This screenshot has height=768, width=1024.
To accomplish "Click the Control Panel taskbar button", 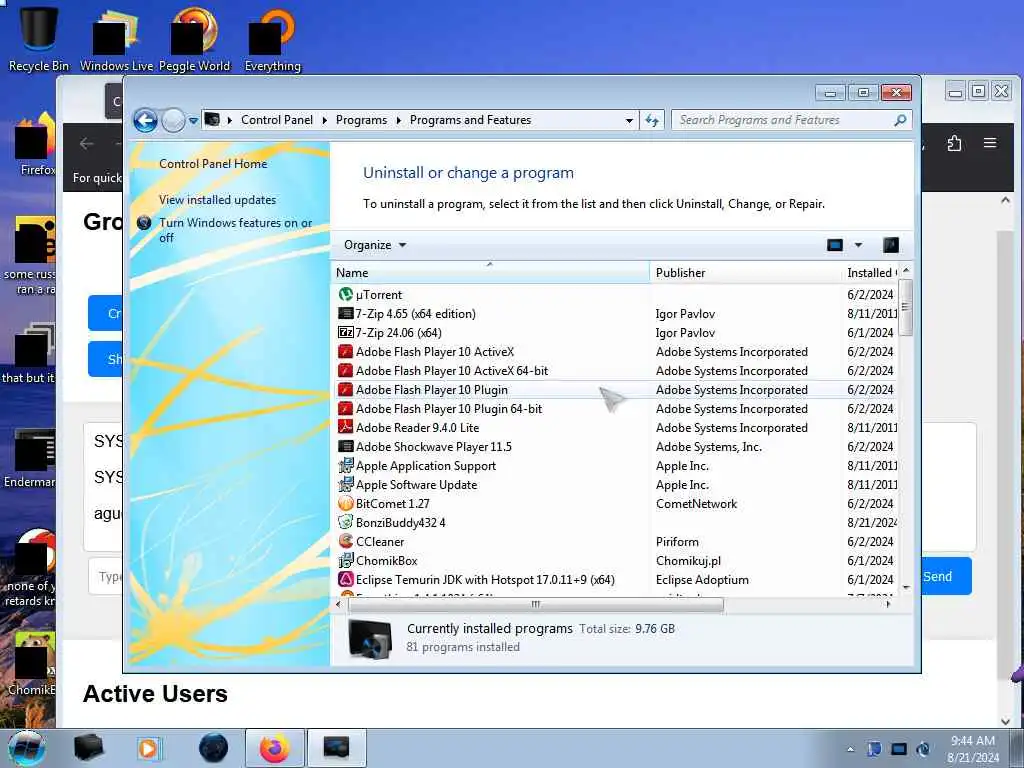I will pyautogui.click(x=336, y=748).
